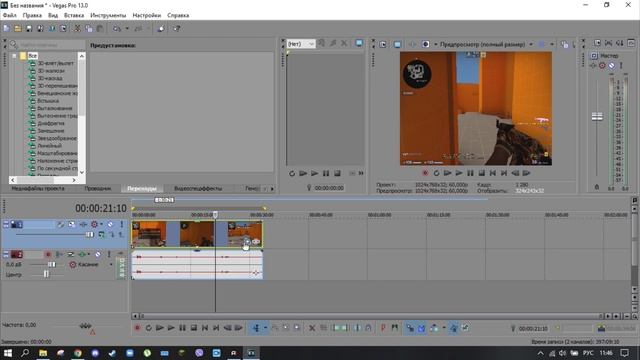Image resolution: width=640 pixels, height=360 pixels.
Task: Click the video track 1 automation settings gear
Action: 95,224
